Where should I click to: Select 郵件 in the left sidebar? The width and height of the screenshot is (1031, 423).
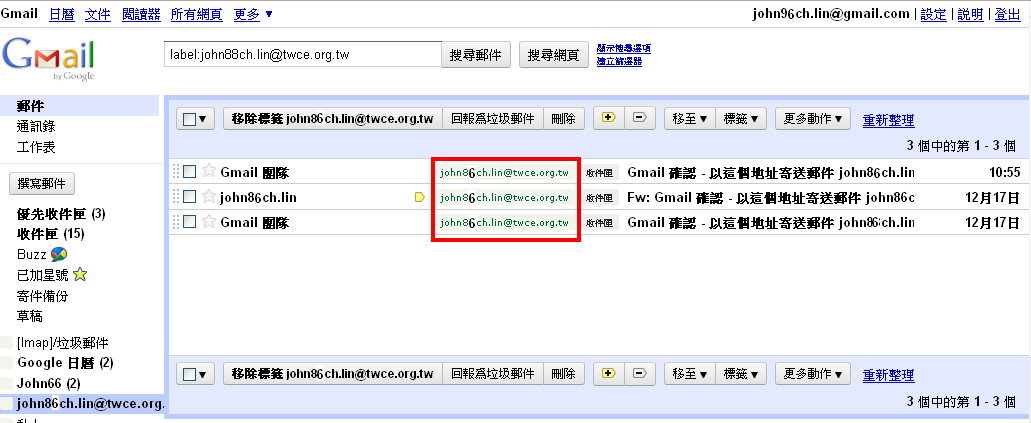(x=80, y=105)
